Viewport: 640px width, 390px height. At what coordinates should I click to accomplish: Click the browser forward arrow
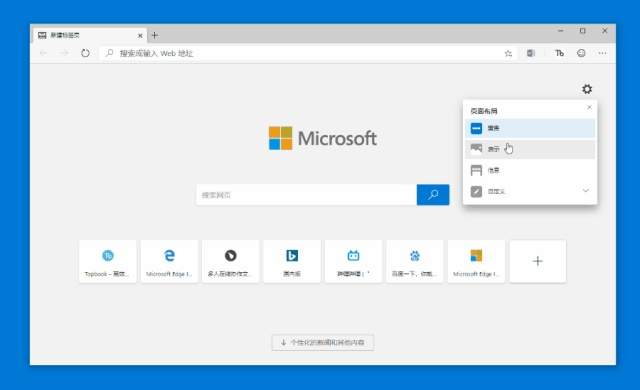pyautogui.click(x=64, y=53)
